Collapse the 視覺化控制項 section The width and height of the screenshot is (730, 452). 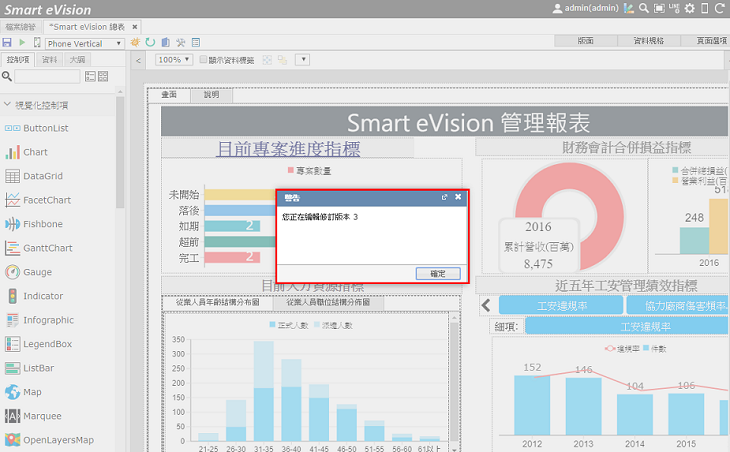(x=7, y=105)
